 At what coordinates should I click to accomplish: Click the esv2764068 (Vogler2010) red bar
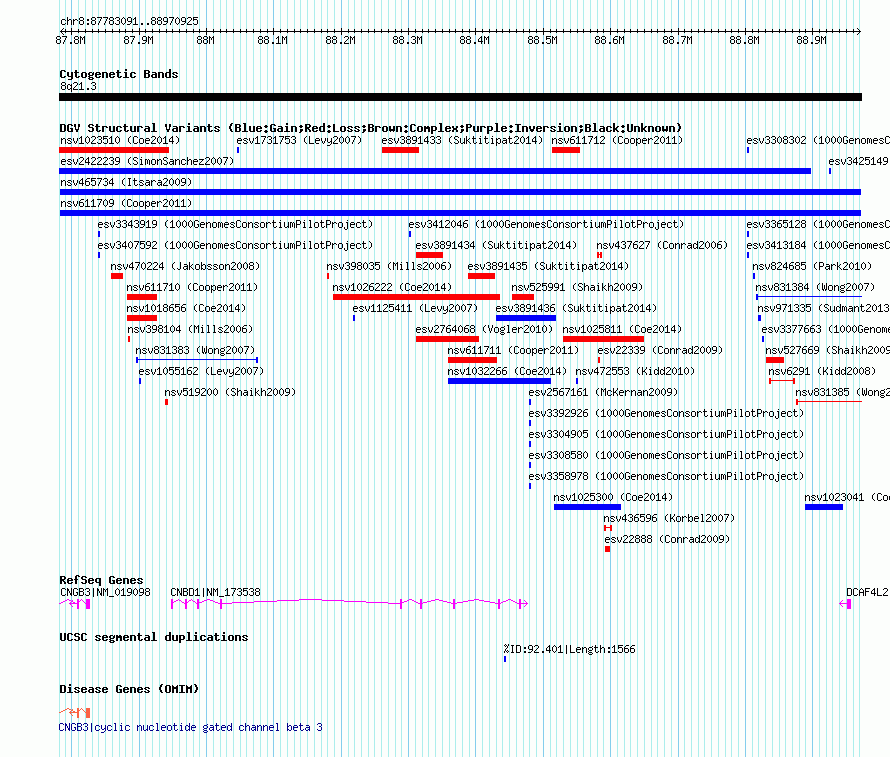pyautogui.click(x=447, y=339)
